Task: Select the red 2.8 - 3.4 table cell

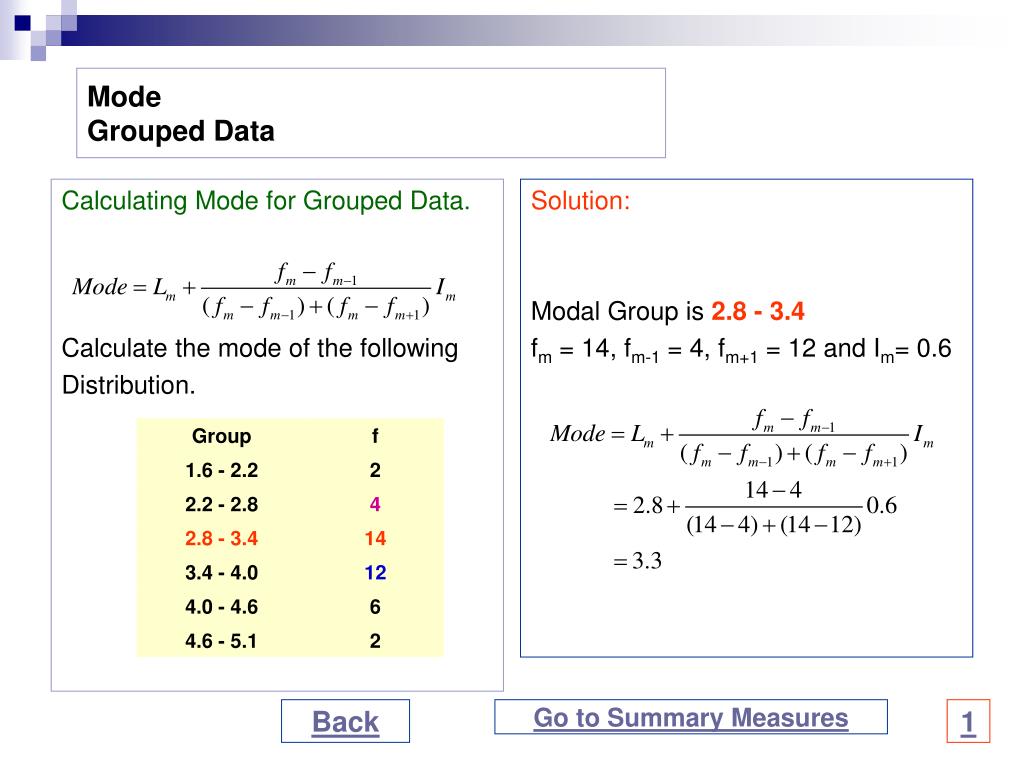Action: pyautogui.click(x=221, y=538)
